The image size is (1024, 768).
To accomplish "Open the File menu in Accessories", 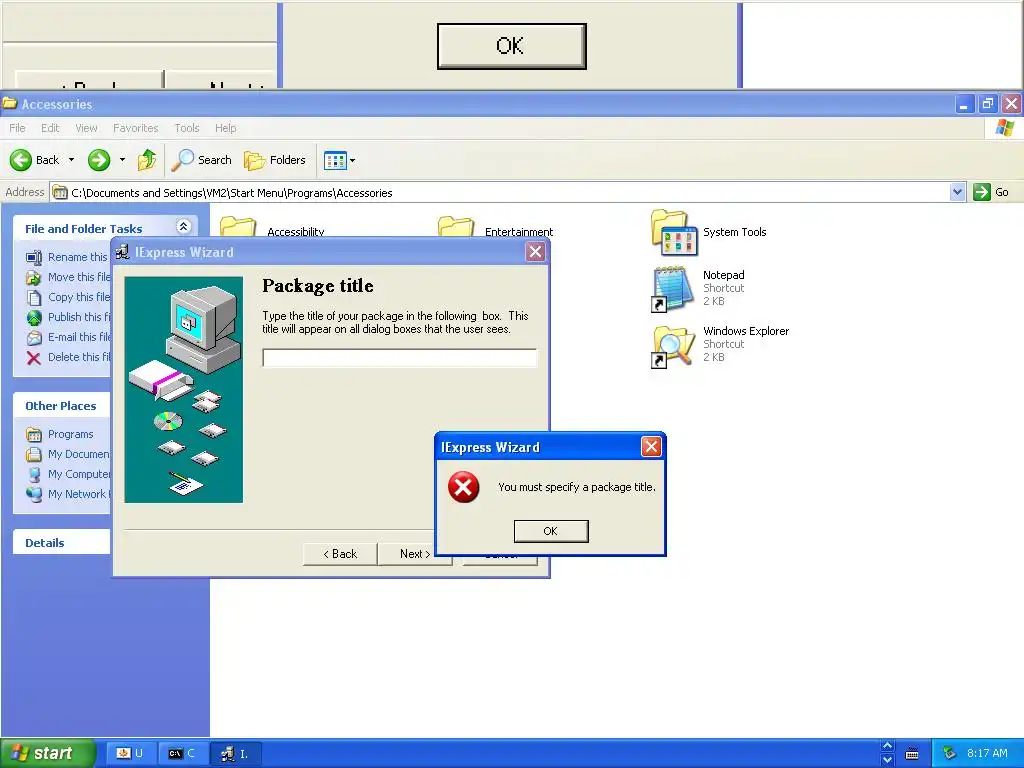I will pyautogui.click(x=18, y=128).
